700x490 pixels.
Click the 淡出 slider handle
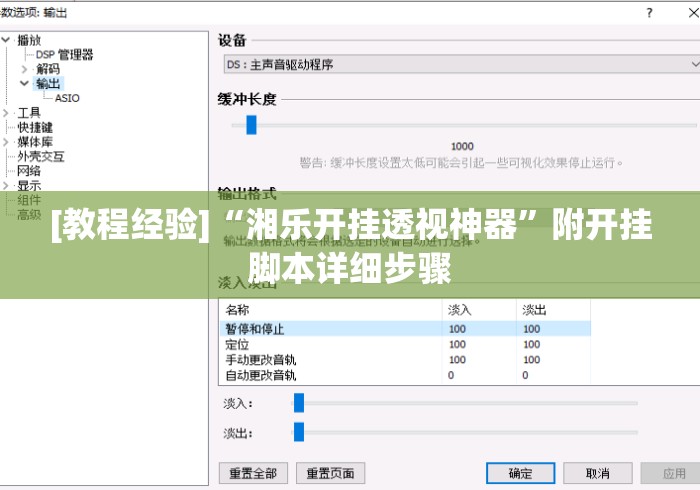tap(299, 432)
